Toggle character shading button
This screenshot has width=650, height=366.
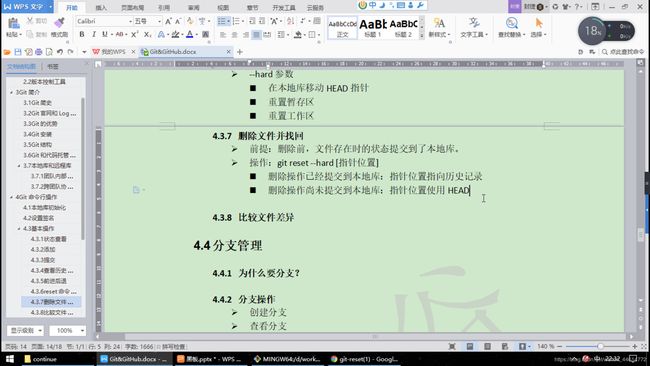tap(205, 34)
